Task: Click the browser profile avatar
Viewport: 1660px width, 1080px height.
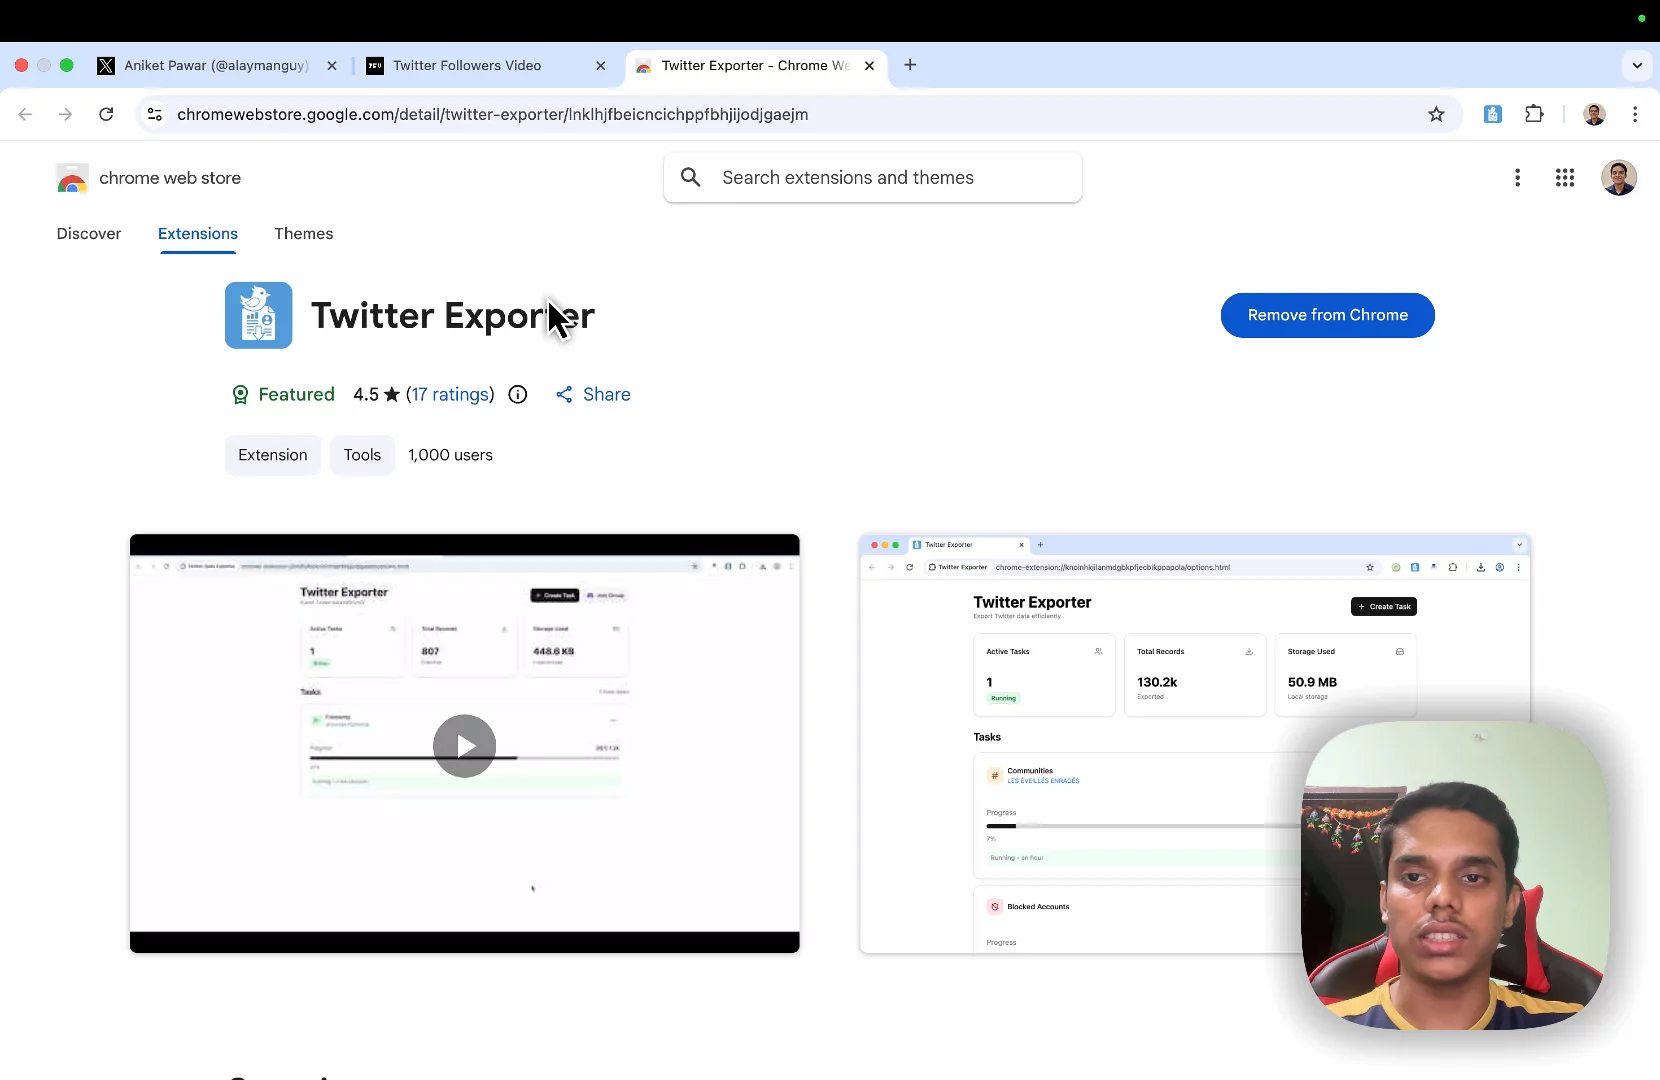Action: point(1595,114)
